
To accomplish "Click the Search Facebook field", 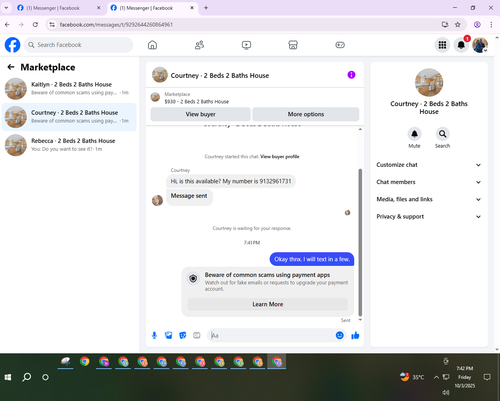I will [78, 45].
